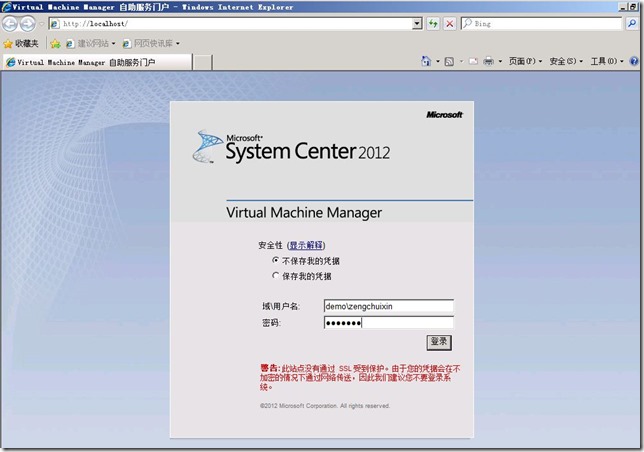Click the Print icon
644x452 pixels.
click(488, 61)
